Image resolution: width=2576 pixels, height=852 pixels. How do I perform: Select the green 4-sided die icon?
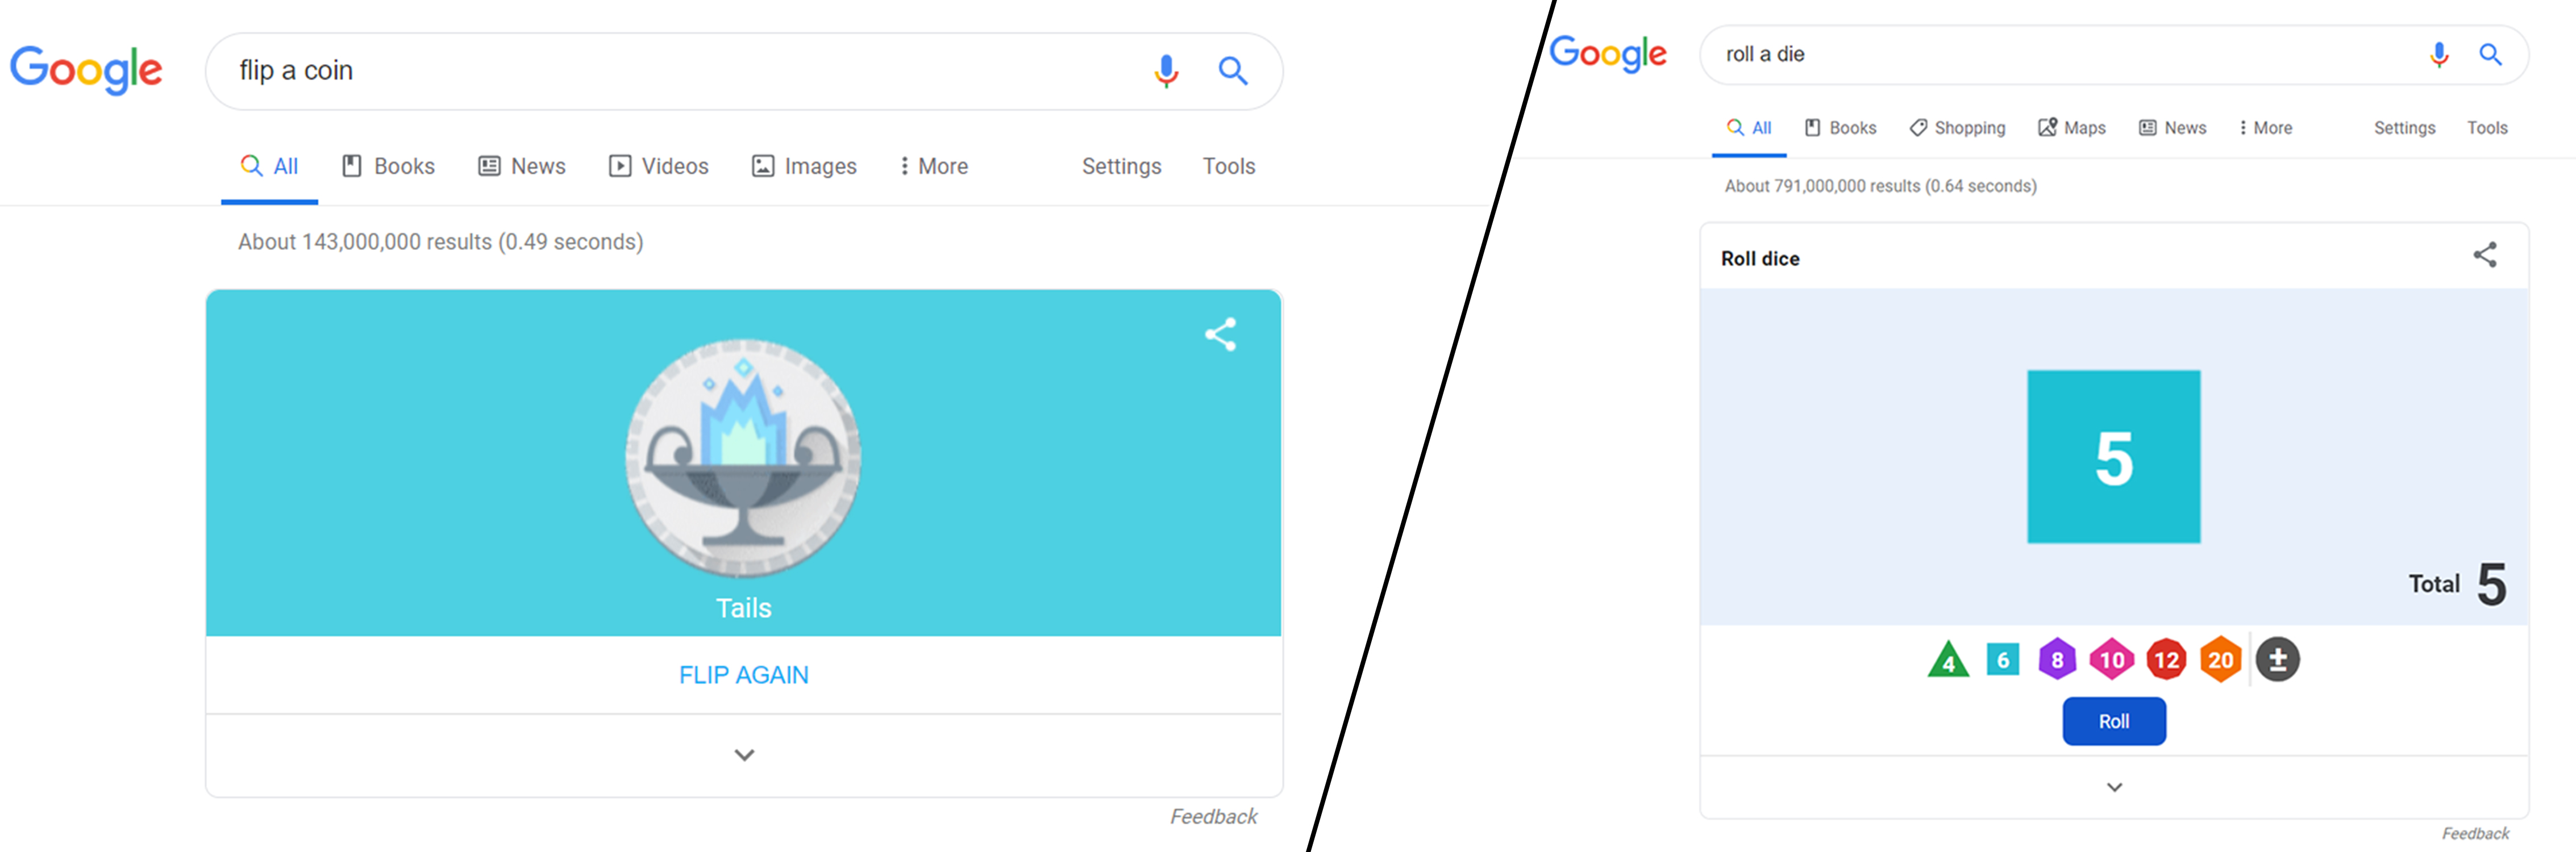[x=1948, y=660]
